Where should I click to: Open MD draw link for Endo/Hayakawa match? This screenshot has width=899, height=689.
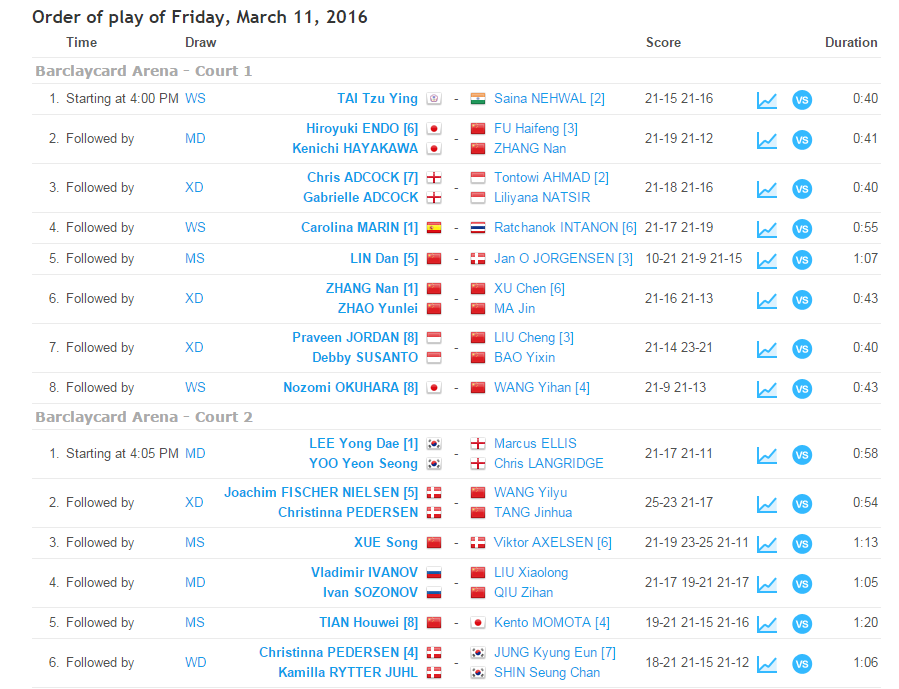pos(195,139)
